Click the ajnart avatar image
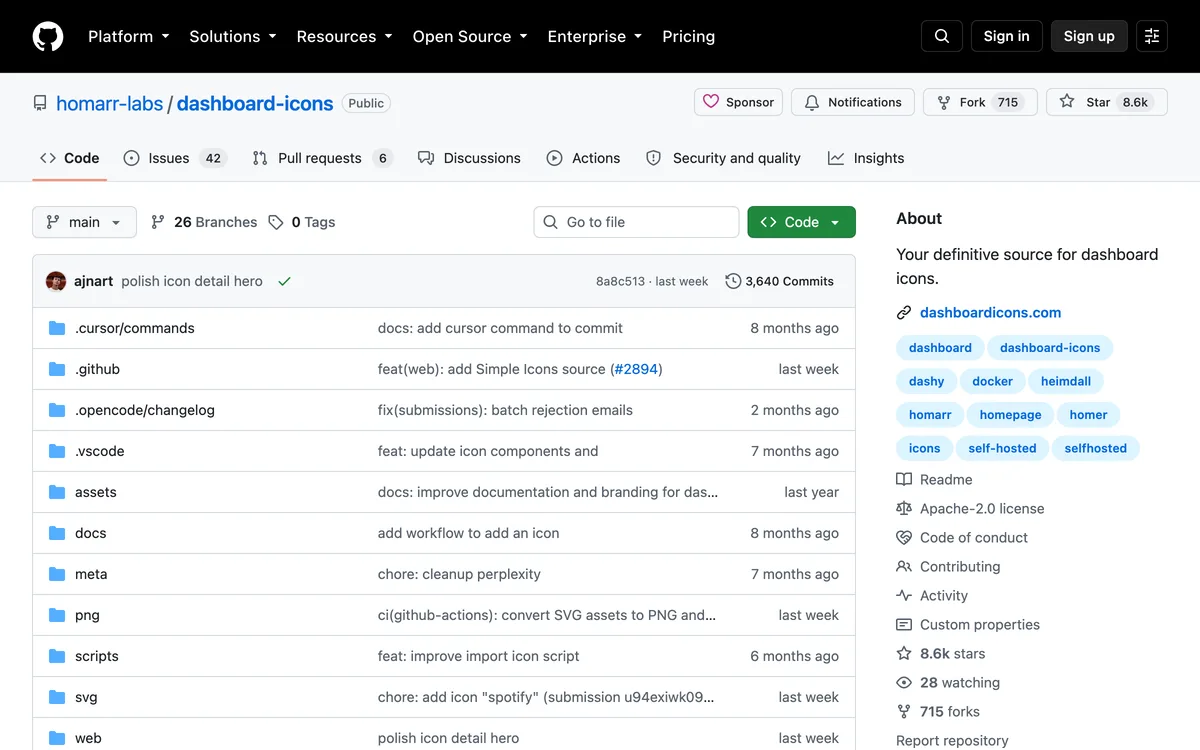1200x750 pixels. point(56,281)
